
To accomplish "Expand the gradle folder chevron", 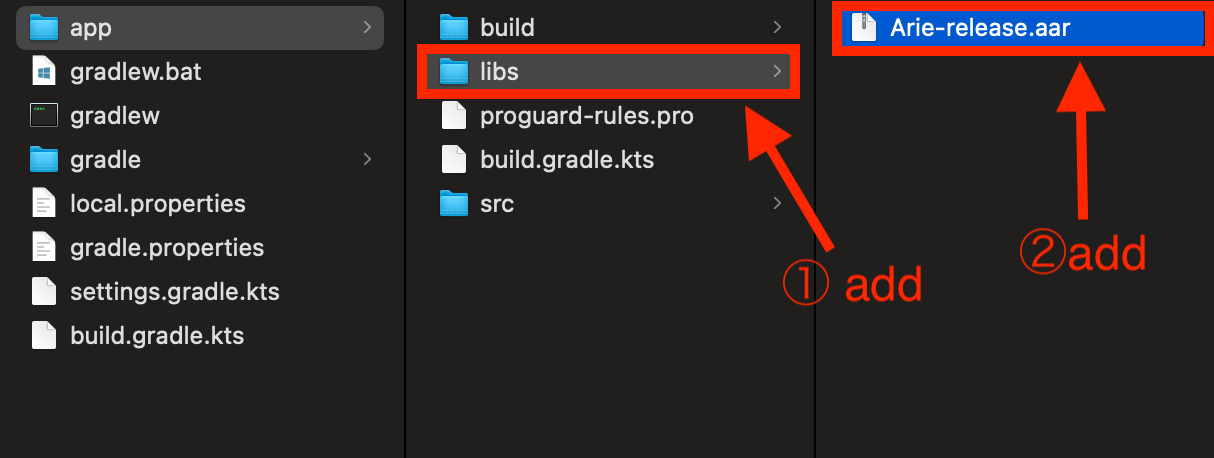I will pyautogui.click(x=367, y=159).
